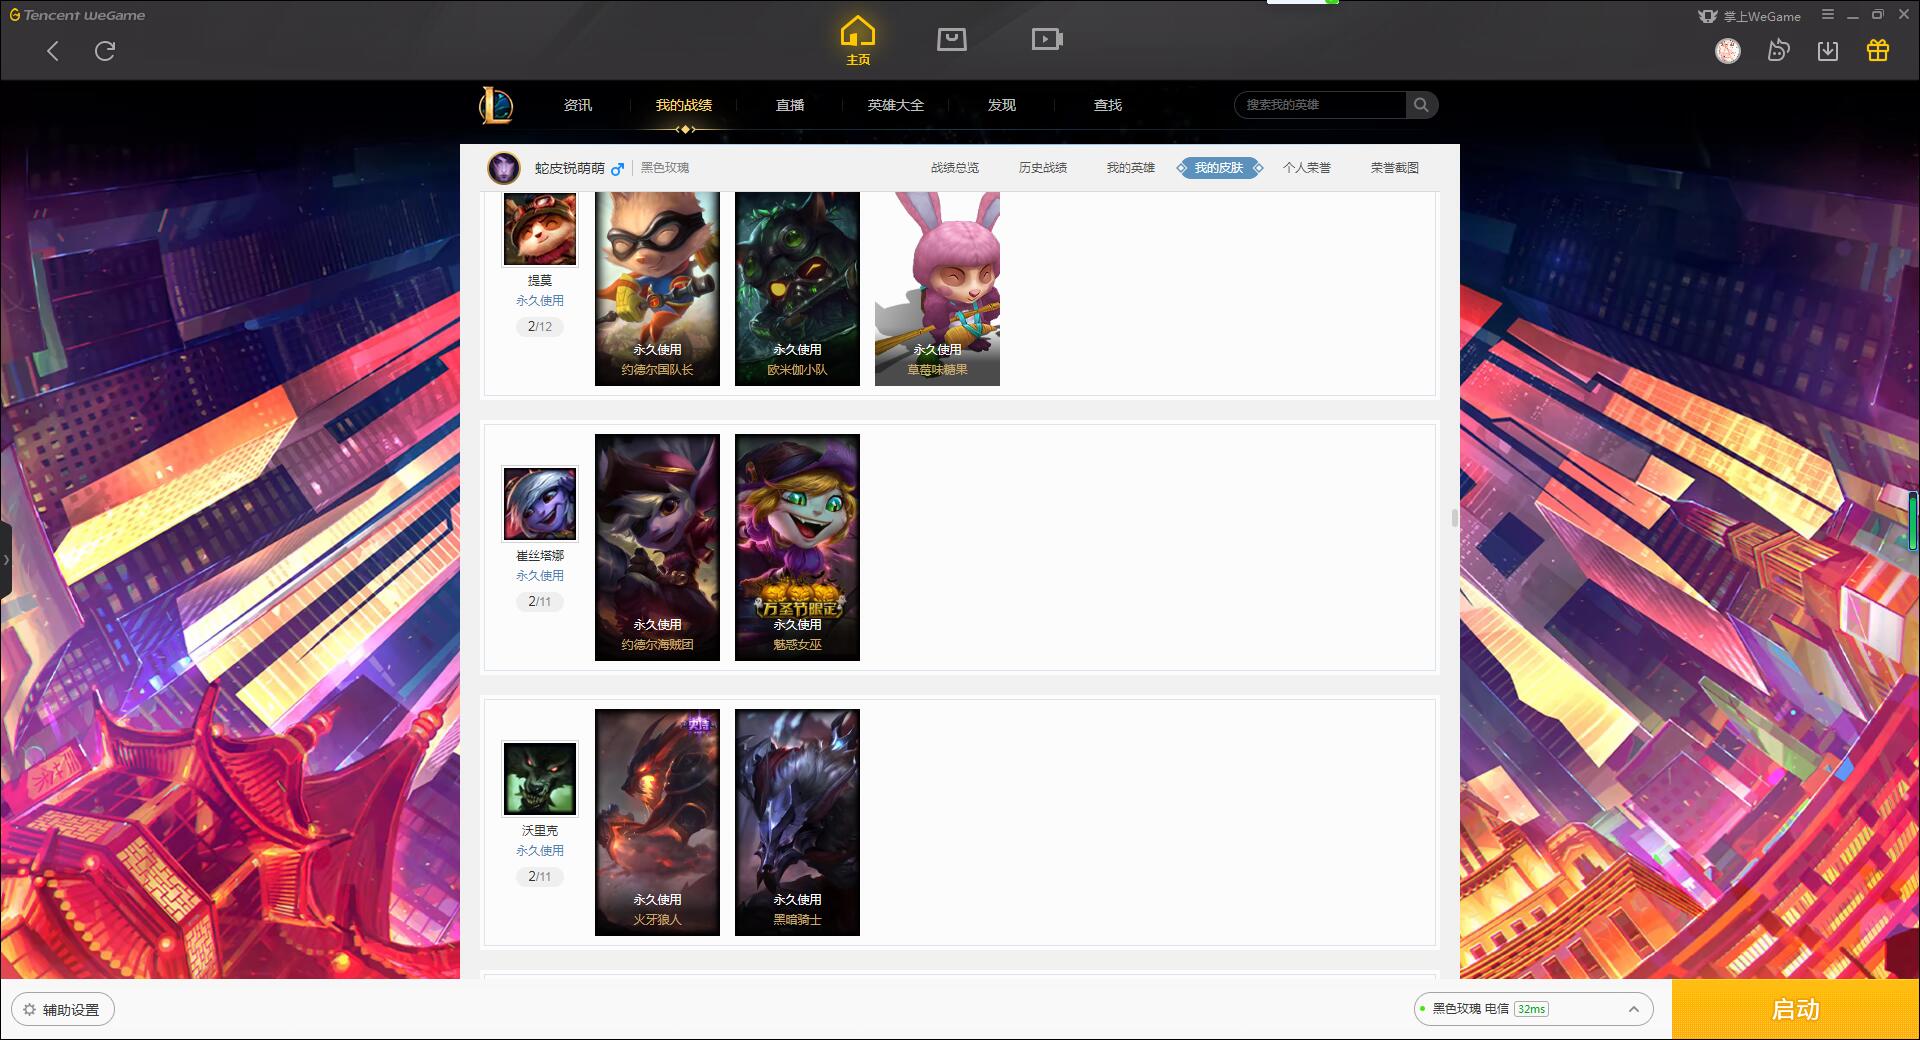The height and width of the screenshot is (1040, 1920).
Task: Open the store bag icon
Action: click(x=951, y=39)
